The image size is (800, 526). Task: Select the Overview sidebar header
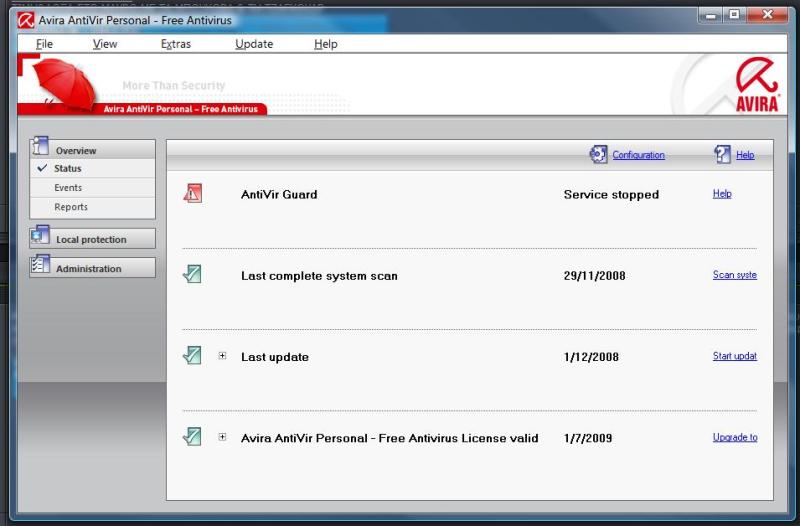click(92, 149)
